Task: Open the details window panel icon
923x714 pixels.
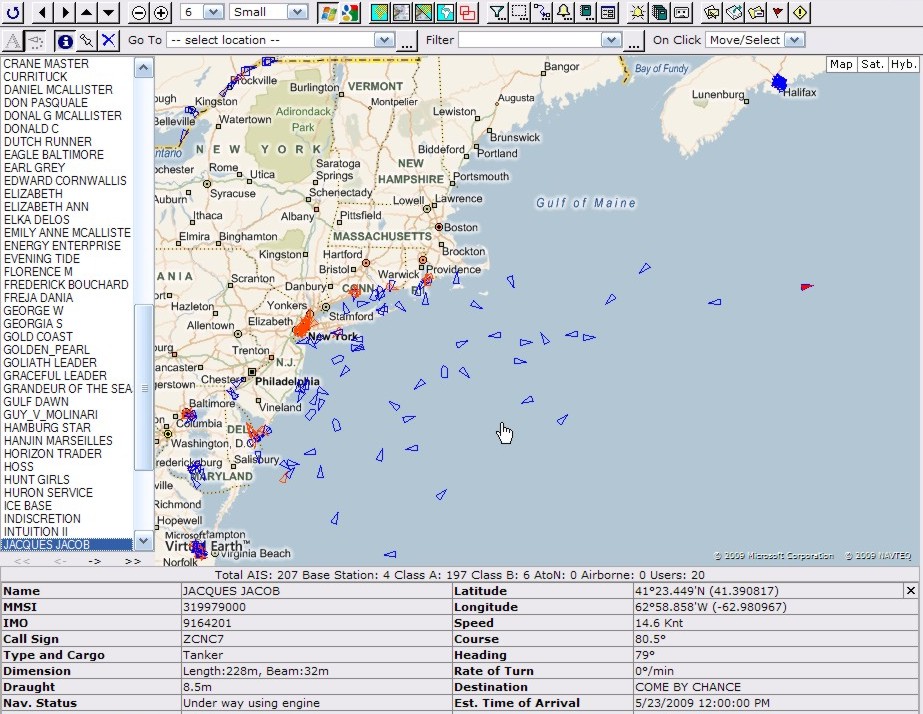Action: click(x=608, y=12)
